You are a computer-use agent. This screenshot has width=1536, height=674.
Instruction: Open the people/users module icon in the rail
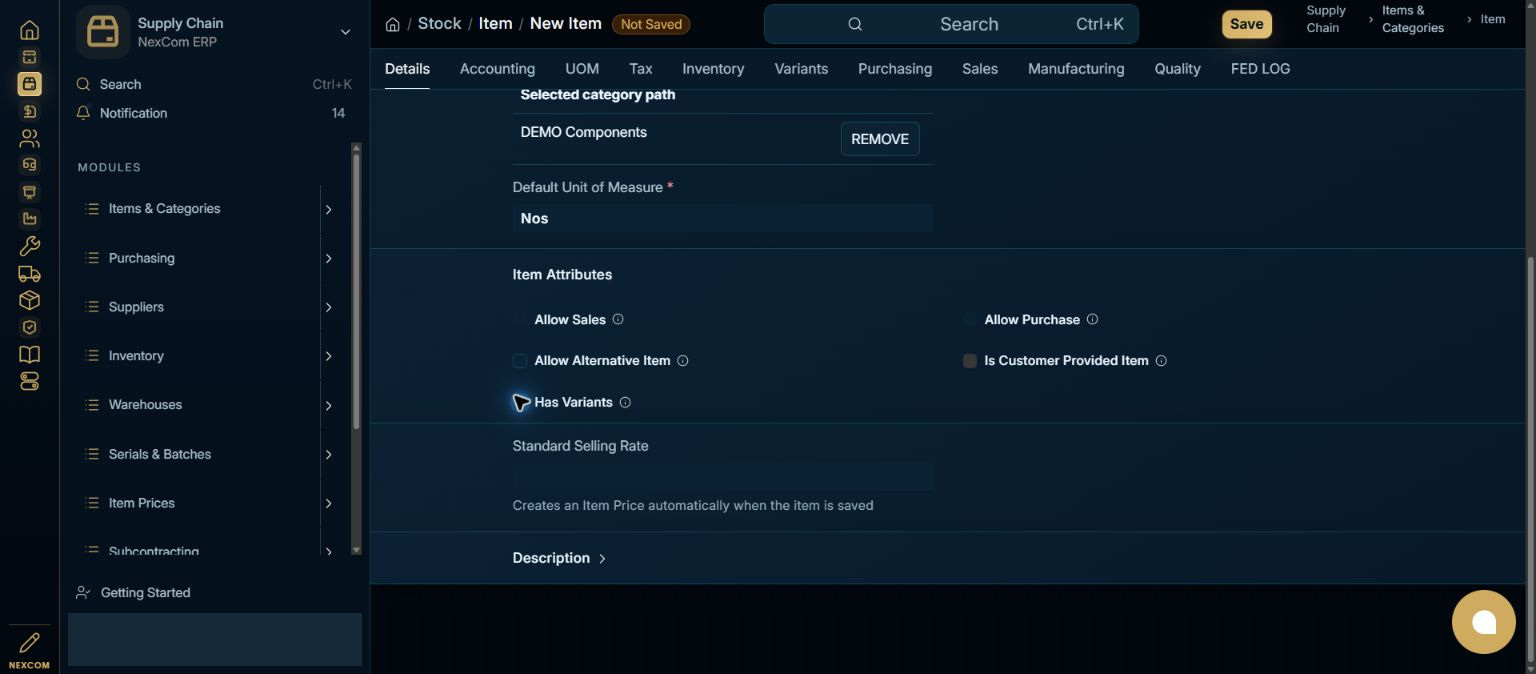[x=29, y=138]
